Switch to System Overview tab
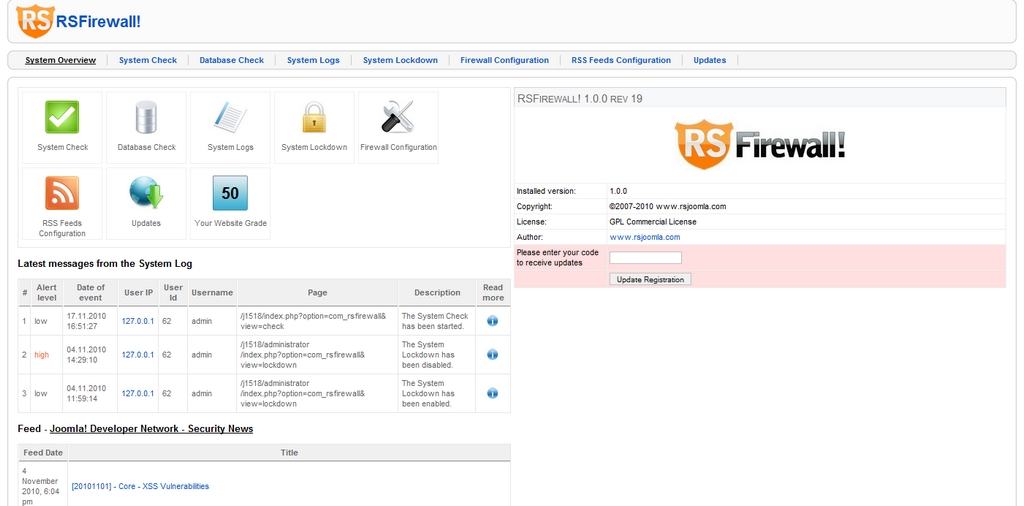The width and height of the screenshot is (1024, 506). 61,60
